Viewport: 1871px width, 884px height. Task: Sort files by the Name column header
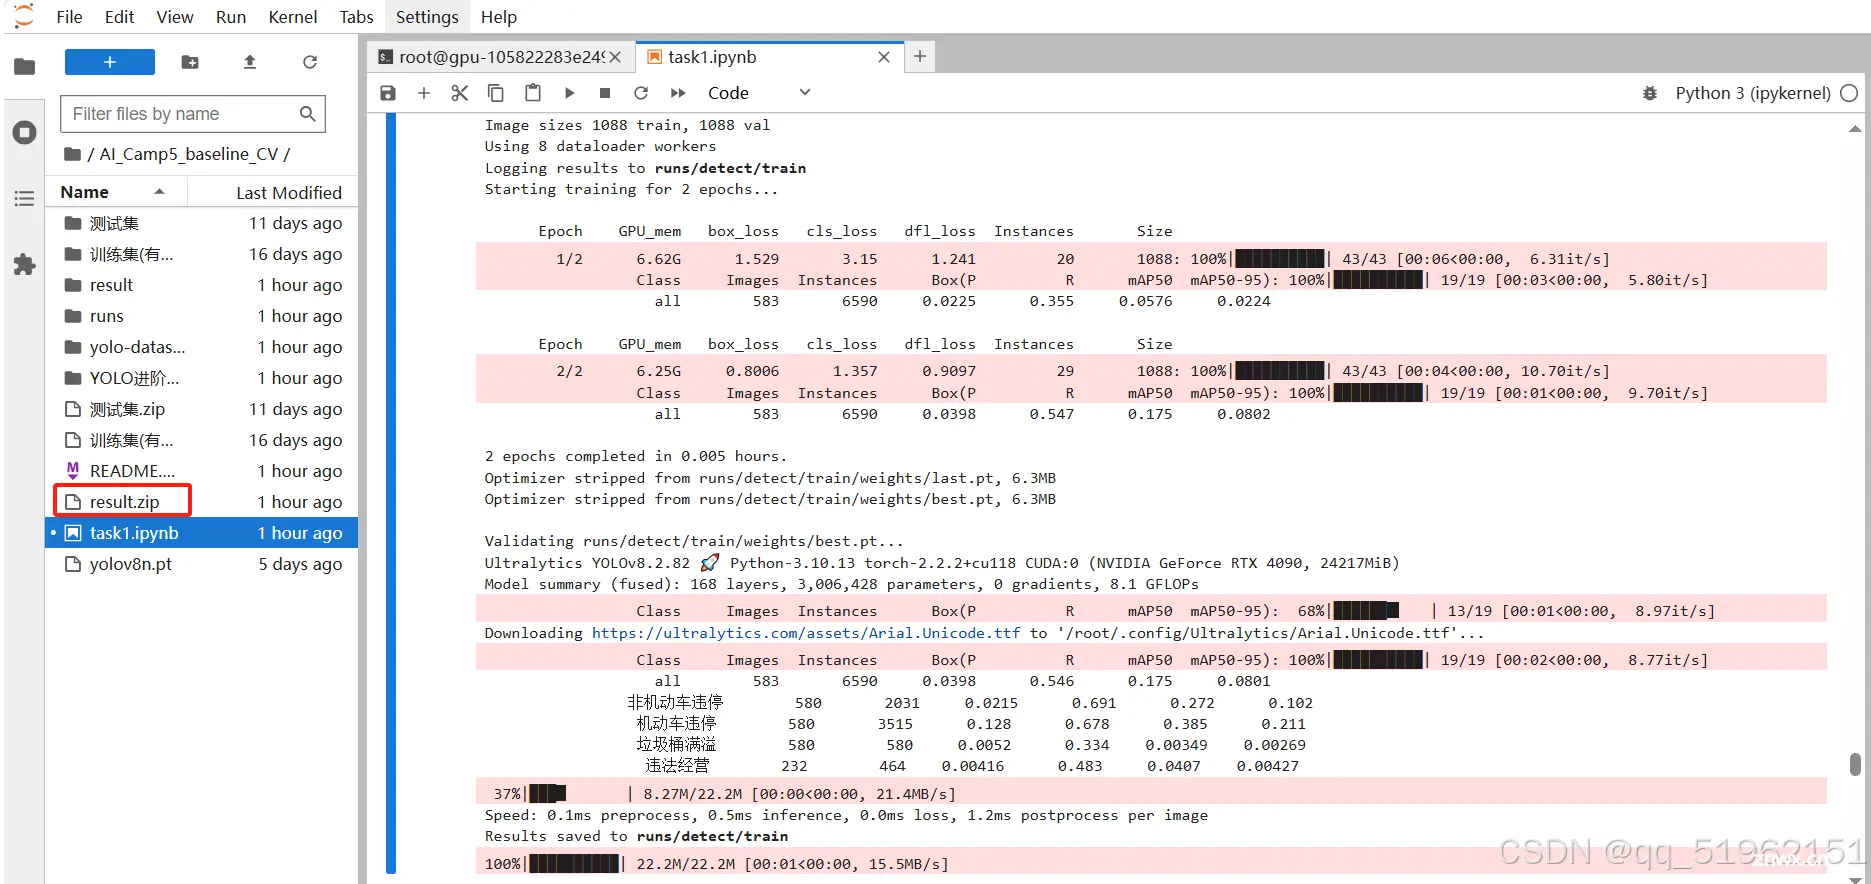[x=113, y=192]
